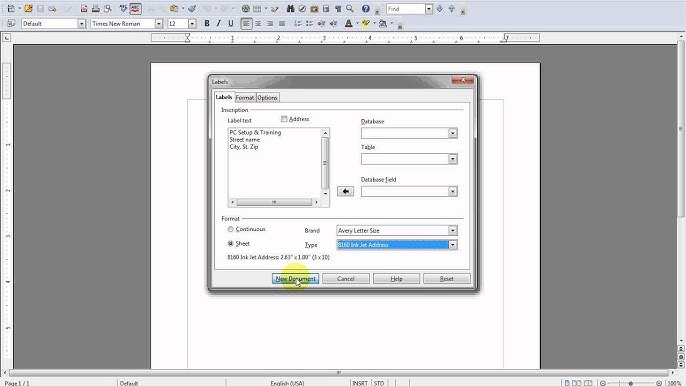Click the New Document button
This screenshot has width=686, height=386.
[x=295, y=279]
